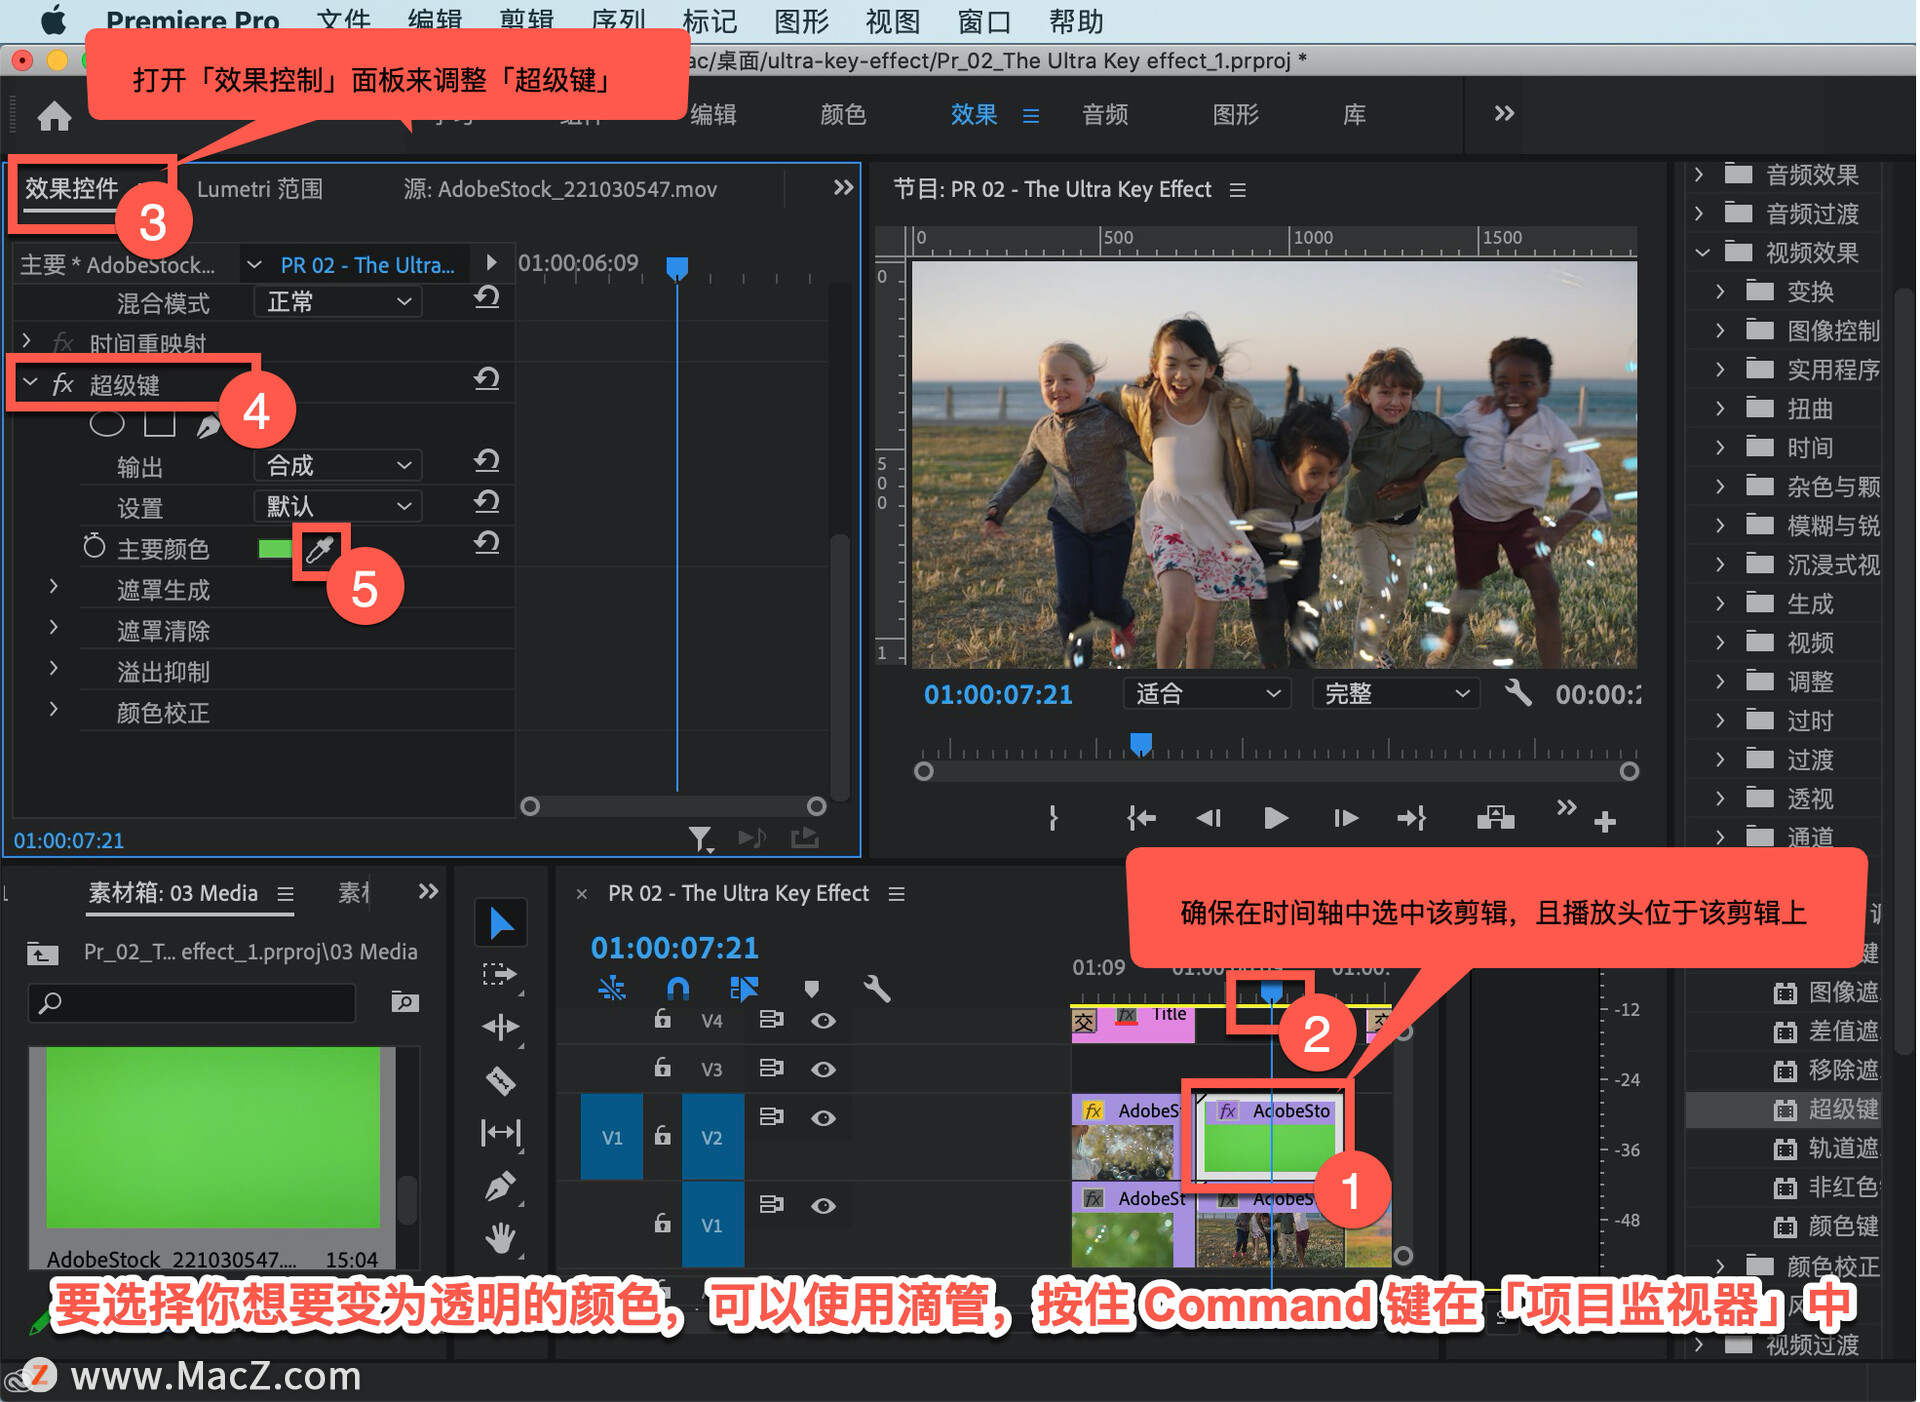The height and width of the screenshot is (1402, 1920).
Task: Expand the 遮罩清除 section
Action: (x=54, y=628)
